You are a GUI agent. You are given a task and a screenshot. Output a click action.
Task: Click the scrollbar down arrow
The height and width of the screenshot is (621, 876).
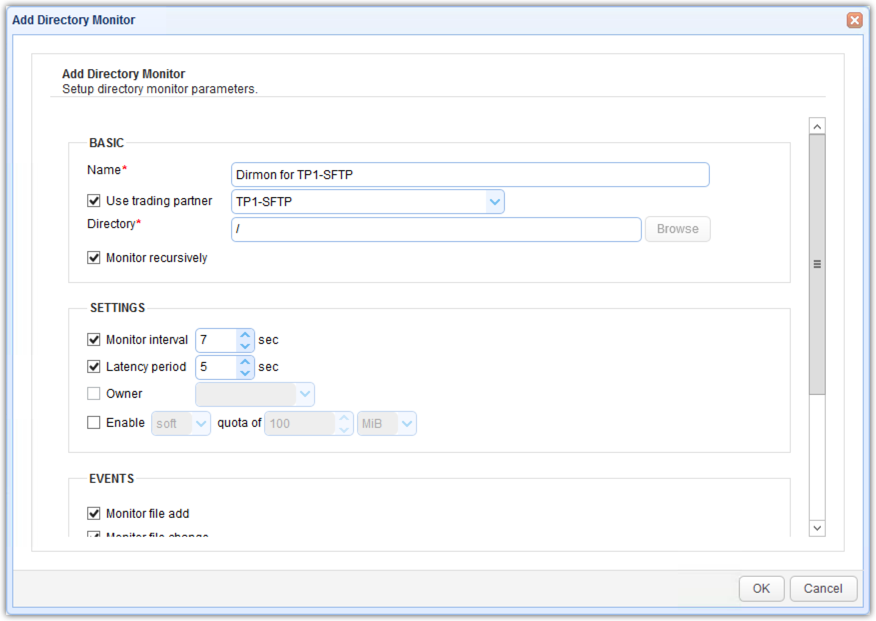tap(817, 527)
